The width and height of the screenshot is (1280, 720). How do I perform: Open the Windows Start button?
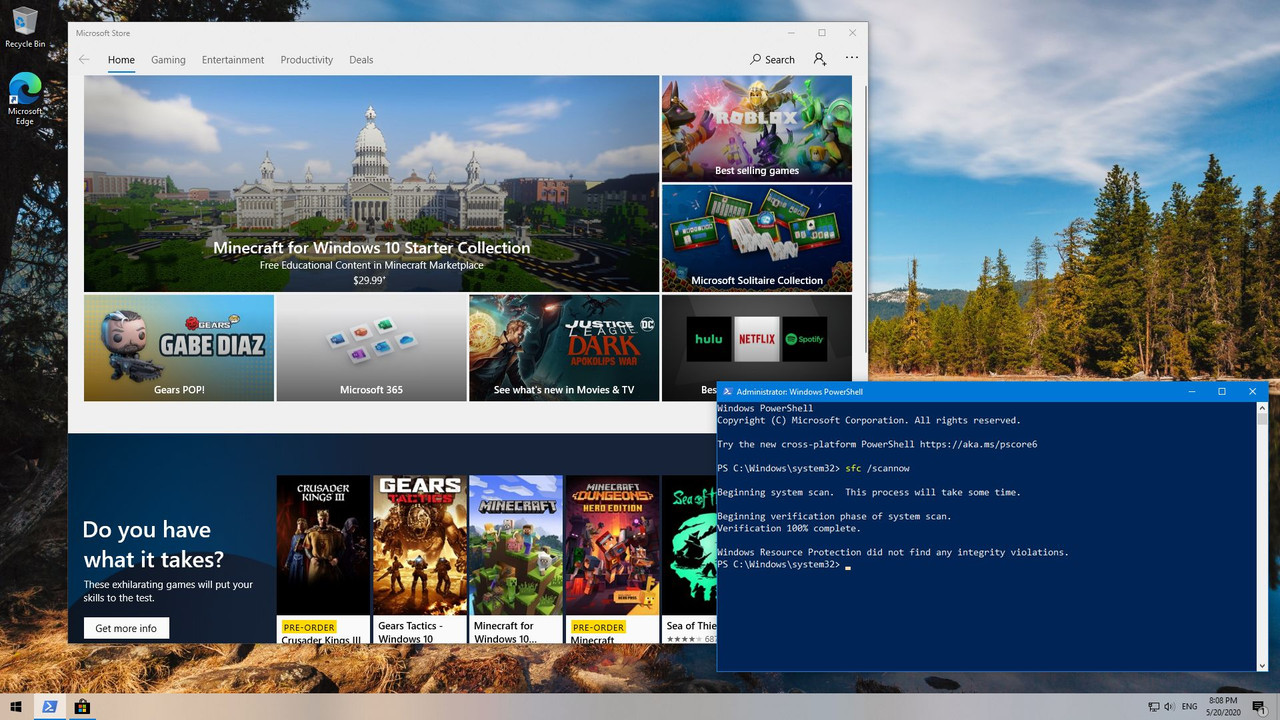16,707
